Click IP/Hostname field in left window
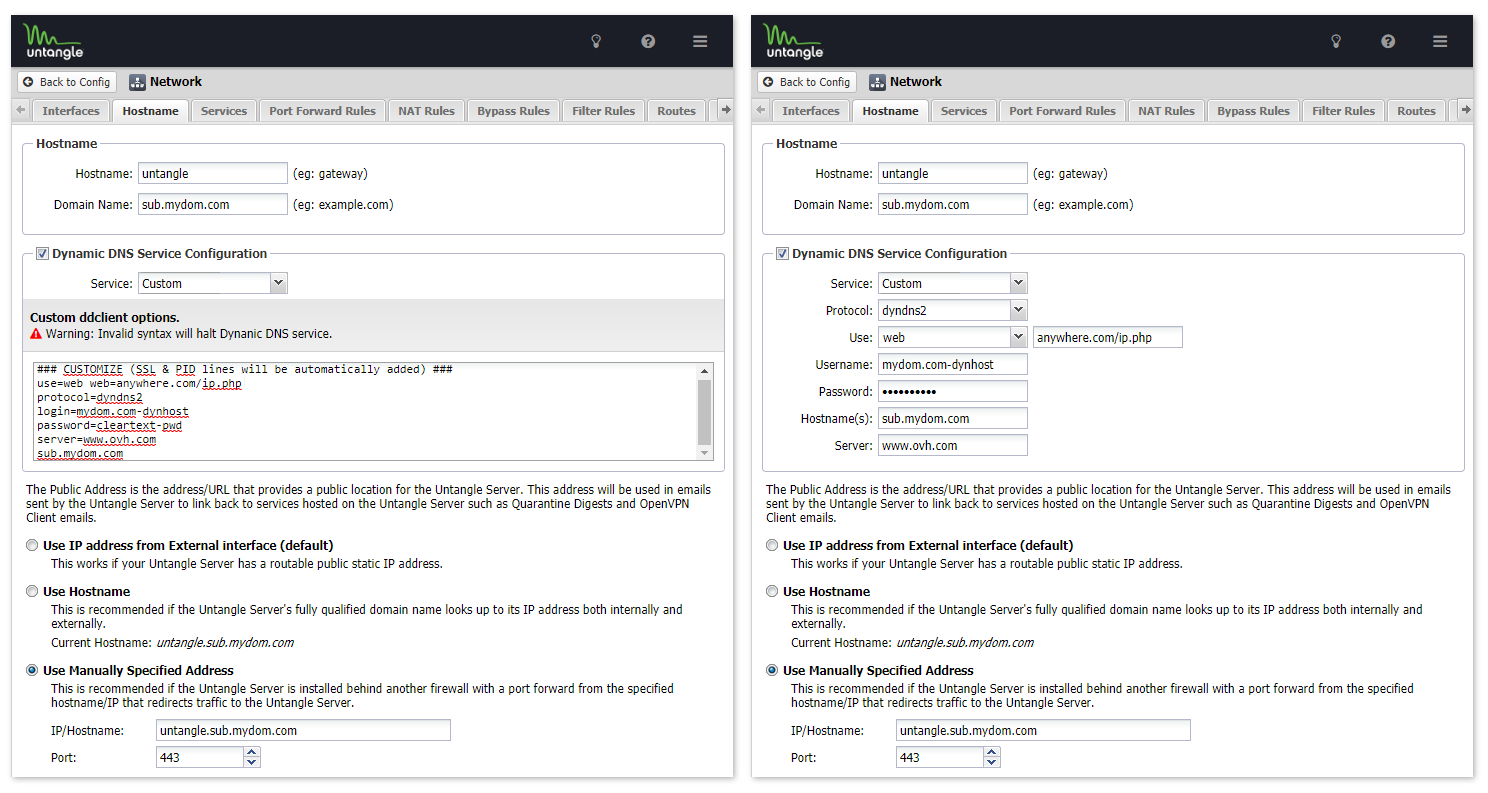 (x=304, y=731)
